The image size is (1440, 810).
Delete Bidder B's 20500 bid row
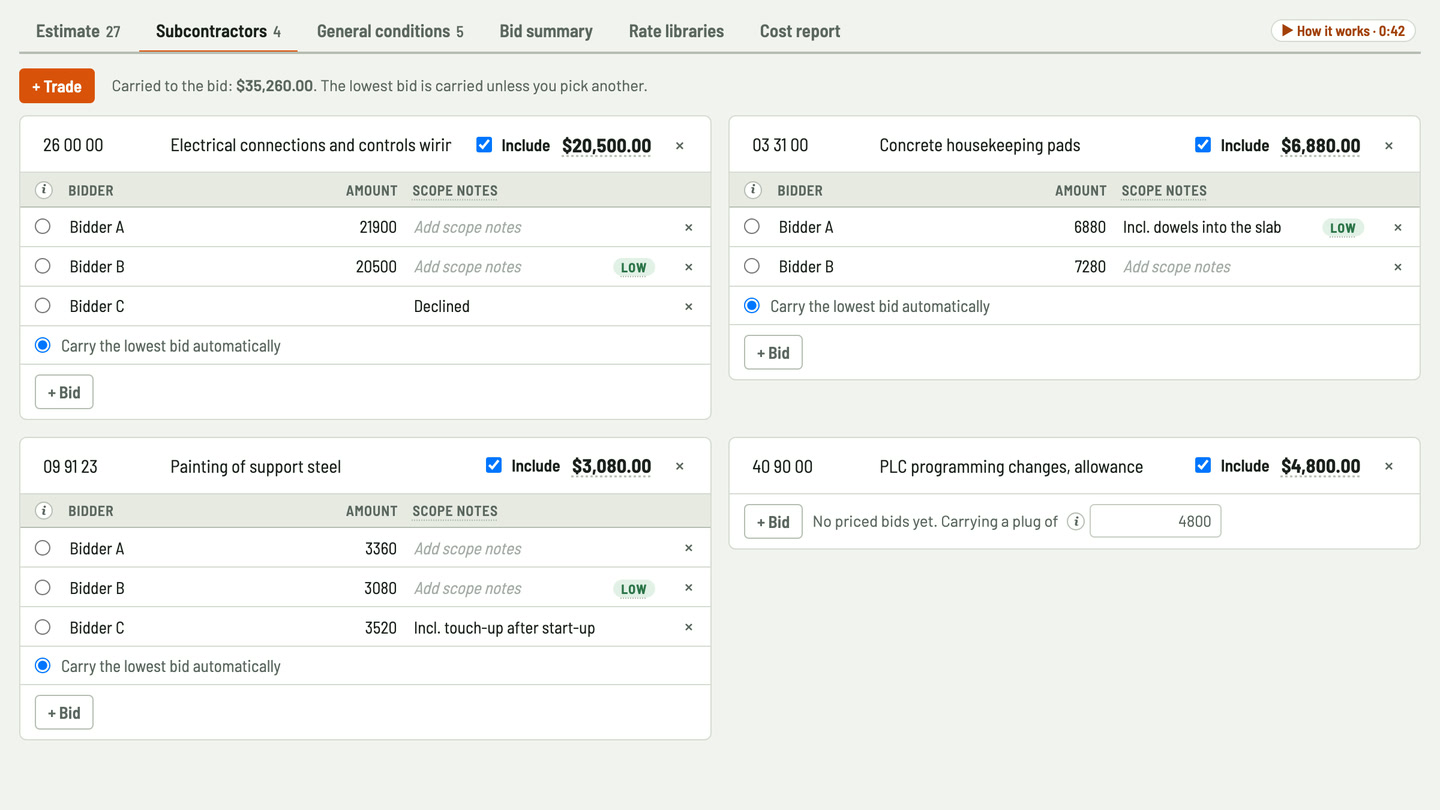688,267
